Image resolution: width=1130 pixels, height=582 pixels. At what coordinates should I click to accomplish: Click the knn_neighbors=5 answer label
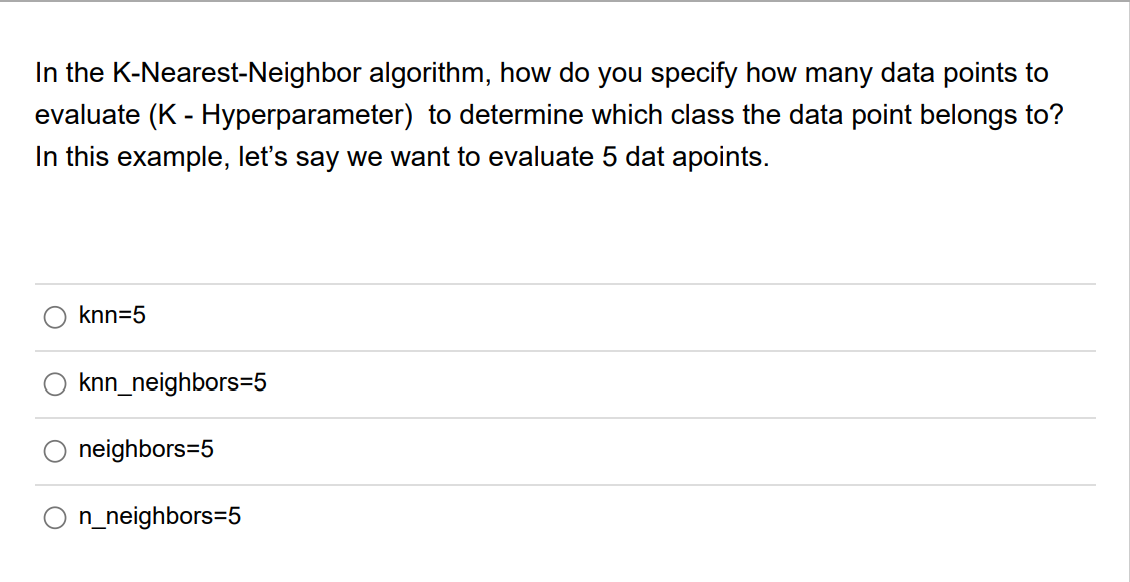(173, 384)
